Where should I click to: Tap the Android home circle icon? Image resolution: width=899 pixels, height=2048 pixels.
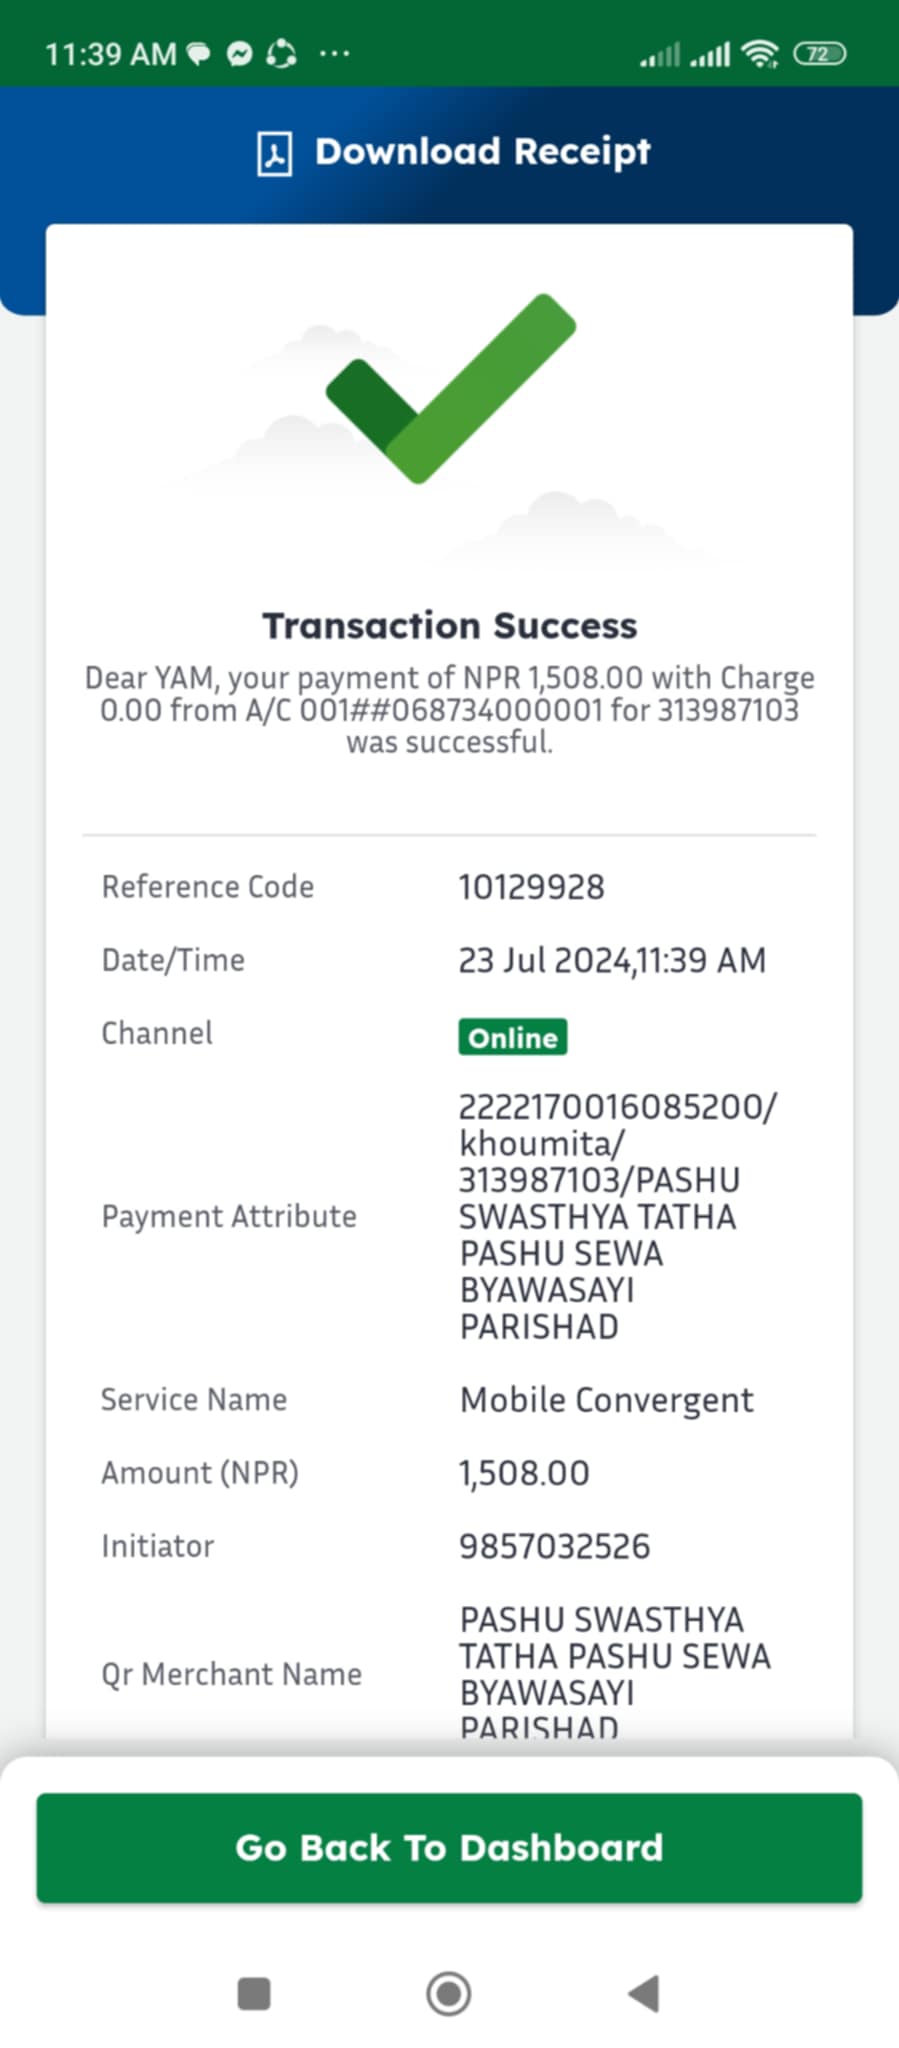(448, 1993)
